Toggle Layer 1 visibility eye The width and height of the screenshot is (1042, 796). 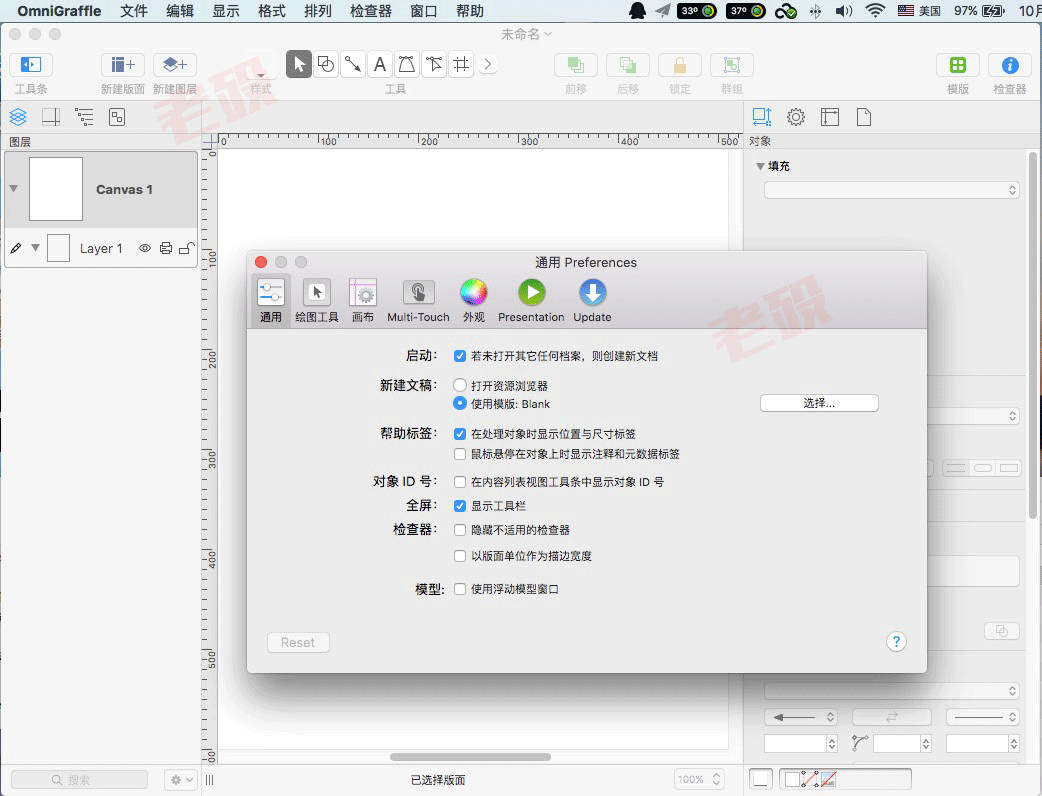(144, 248)
